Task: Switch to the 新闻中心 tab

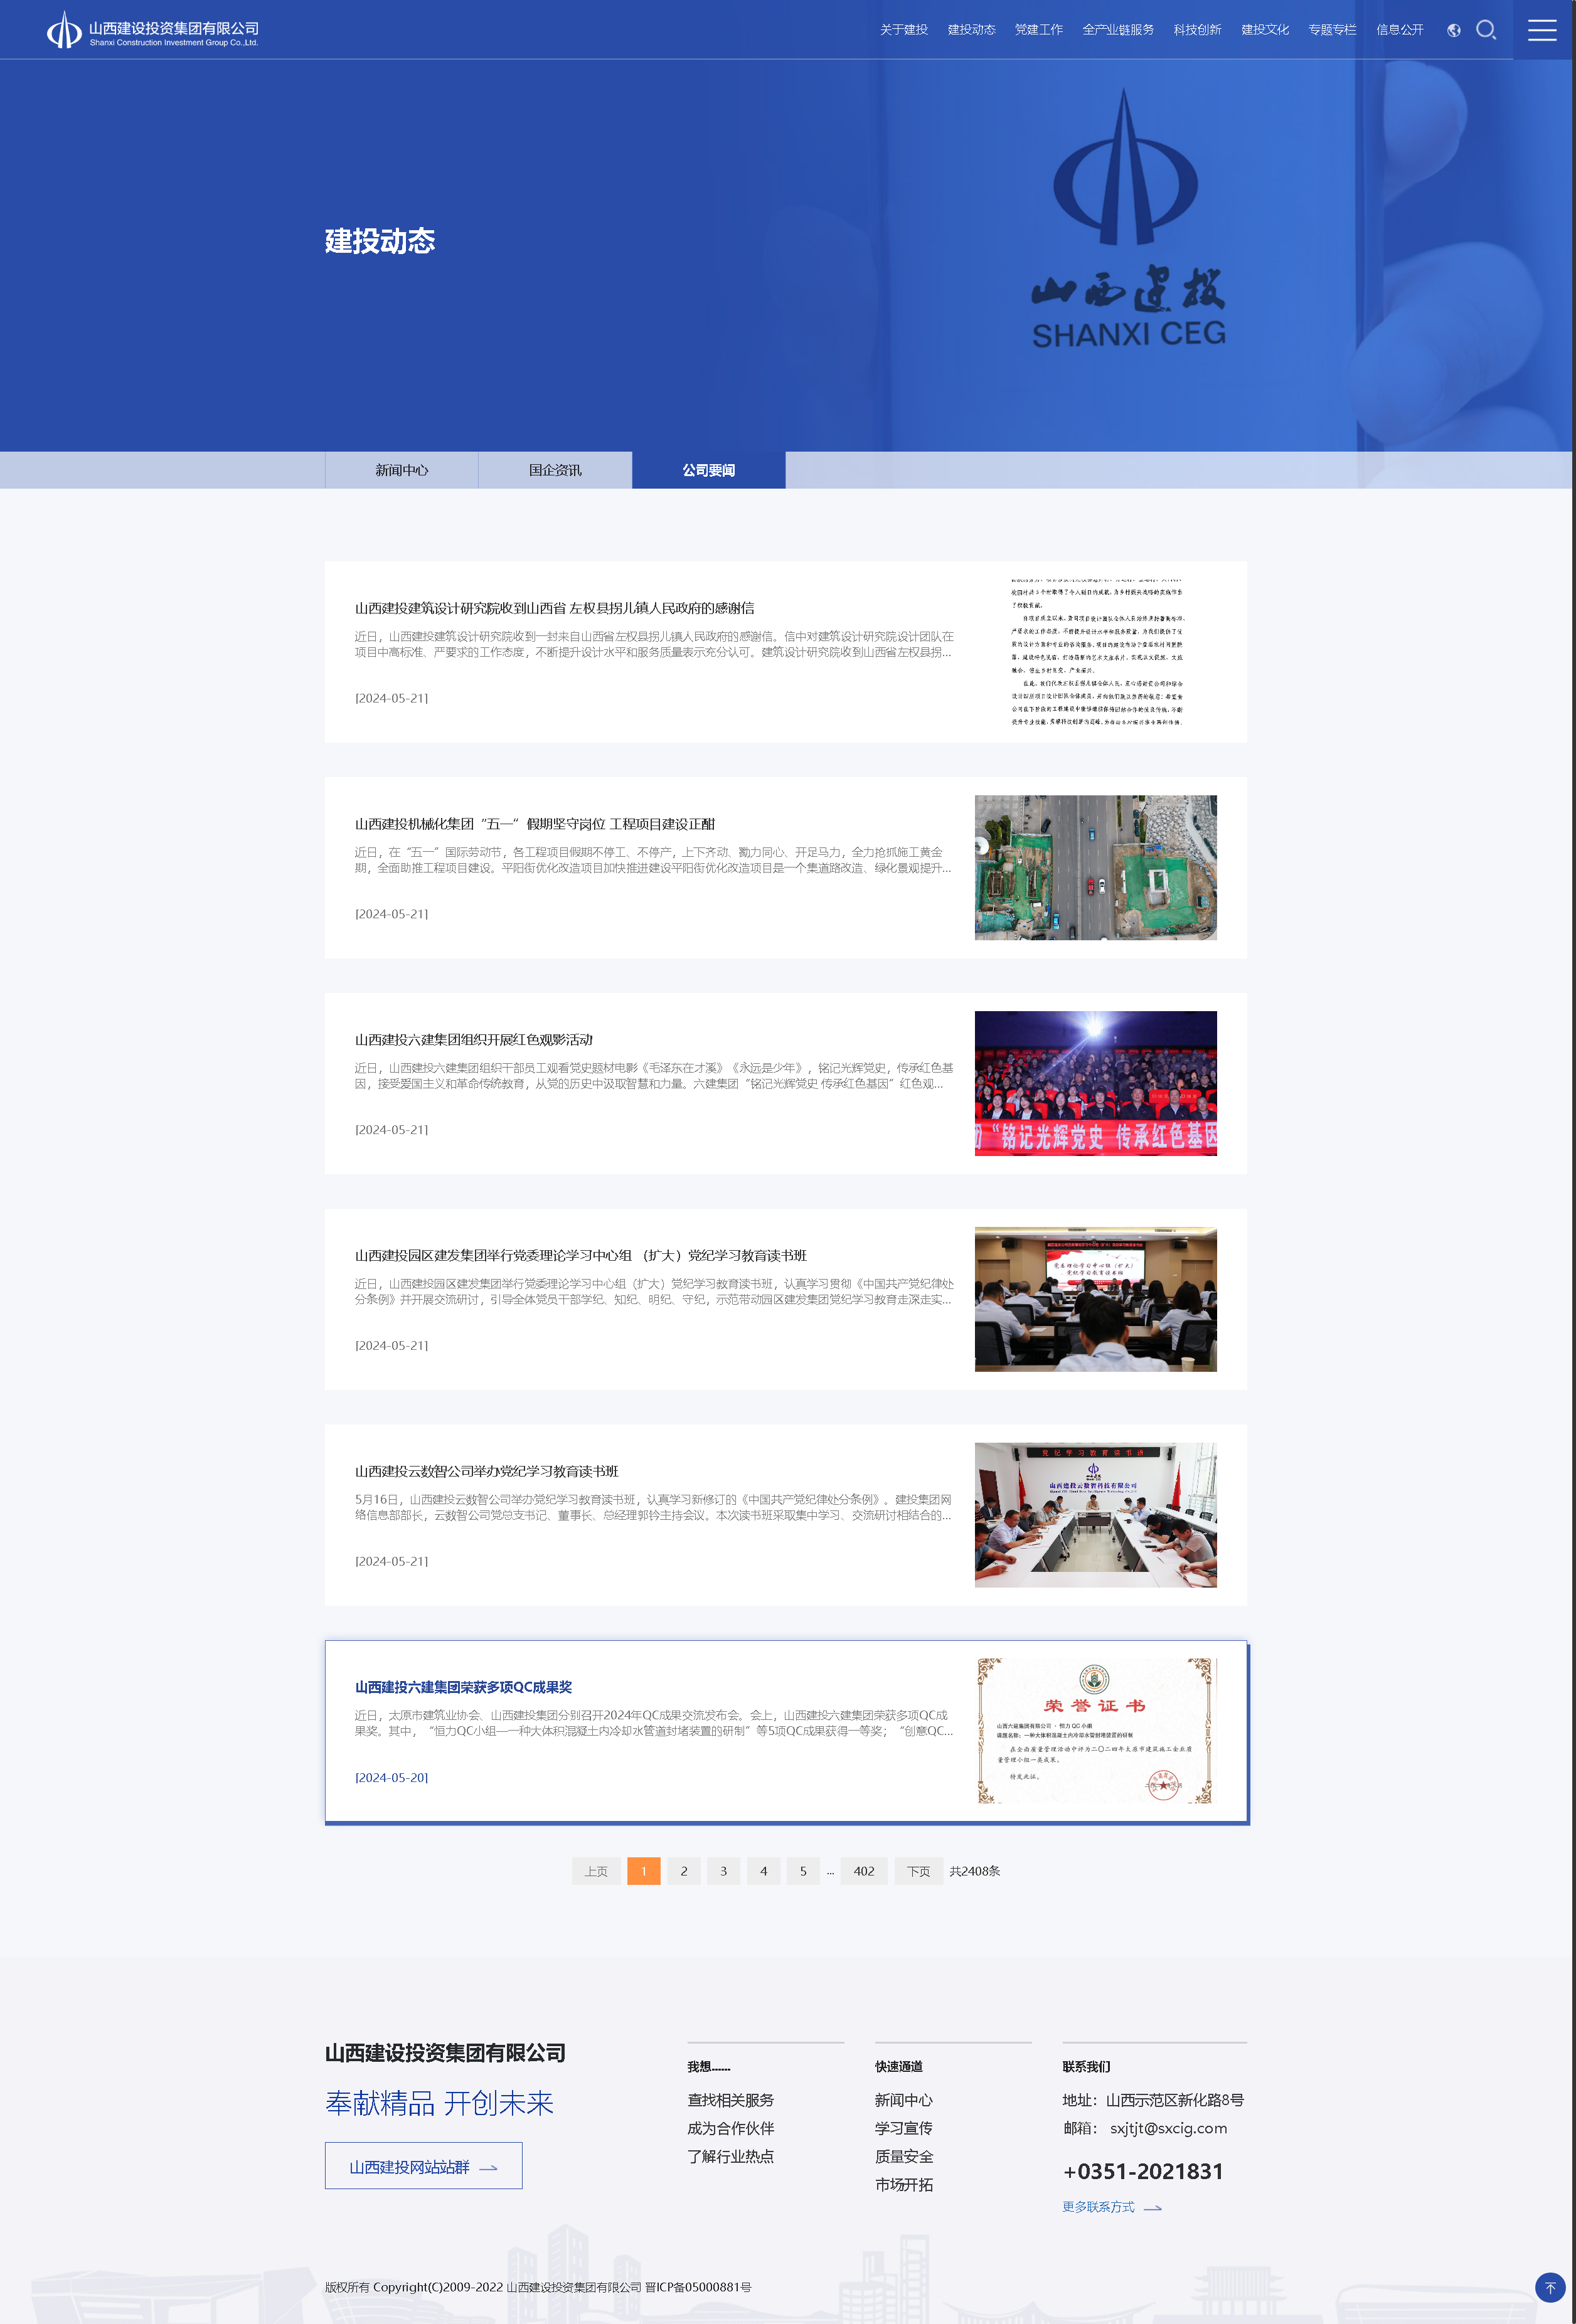Action: click(x=401, y=470)
